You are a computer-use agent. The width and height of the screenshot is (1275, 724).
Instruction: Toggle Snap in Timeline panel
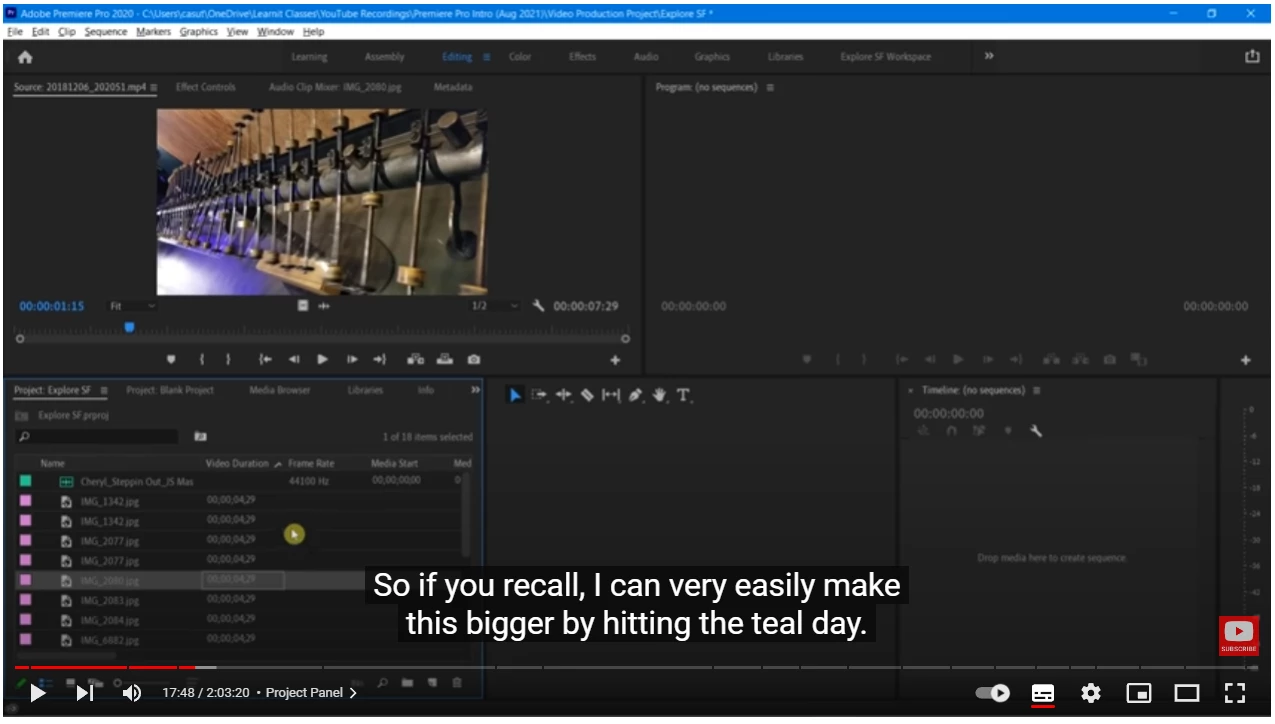click(x=951, y=431)
